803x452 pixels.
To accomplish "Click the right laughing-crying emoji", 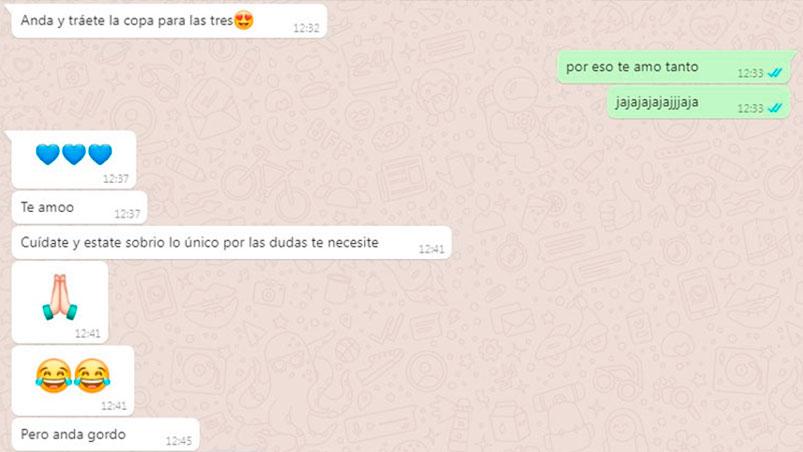I will [x=92, y=376].
